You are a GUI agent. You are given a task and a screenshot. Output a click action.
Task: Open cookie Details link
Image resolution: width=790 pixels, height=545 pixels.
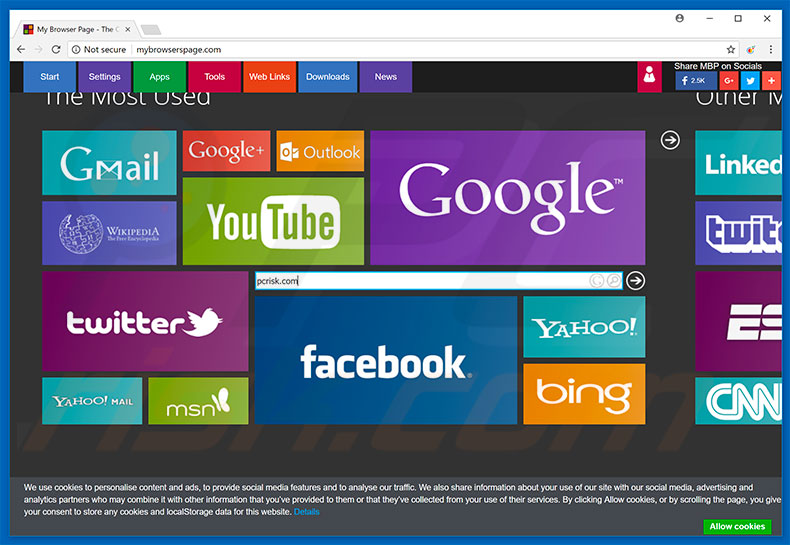click(x=306, y=512)
